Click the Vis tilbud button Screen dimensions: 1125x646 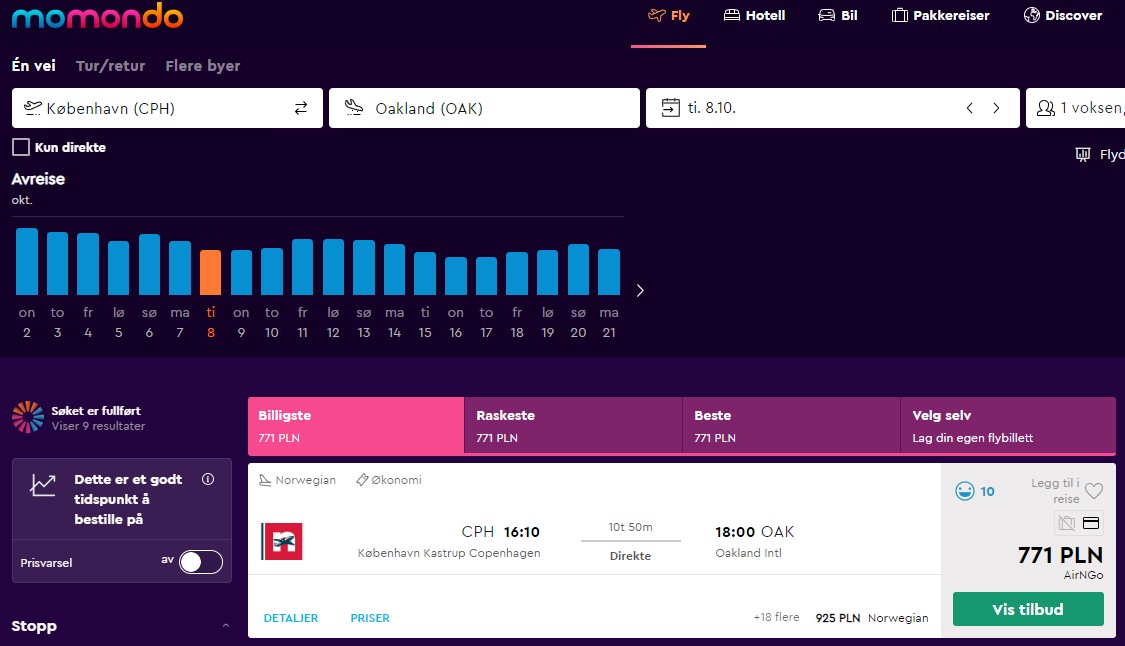(1027, 609)
